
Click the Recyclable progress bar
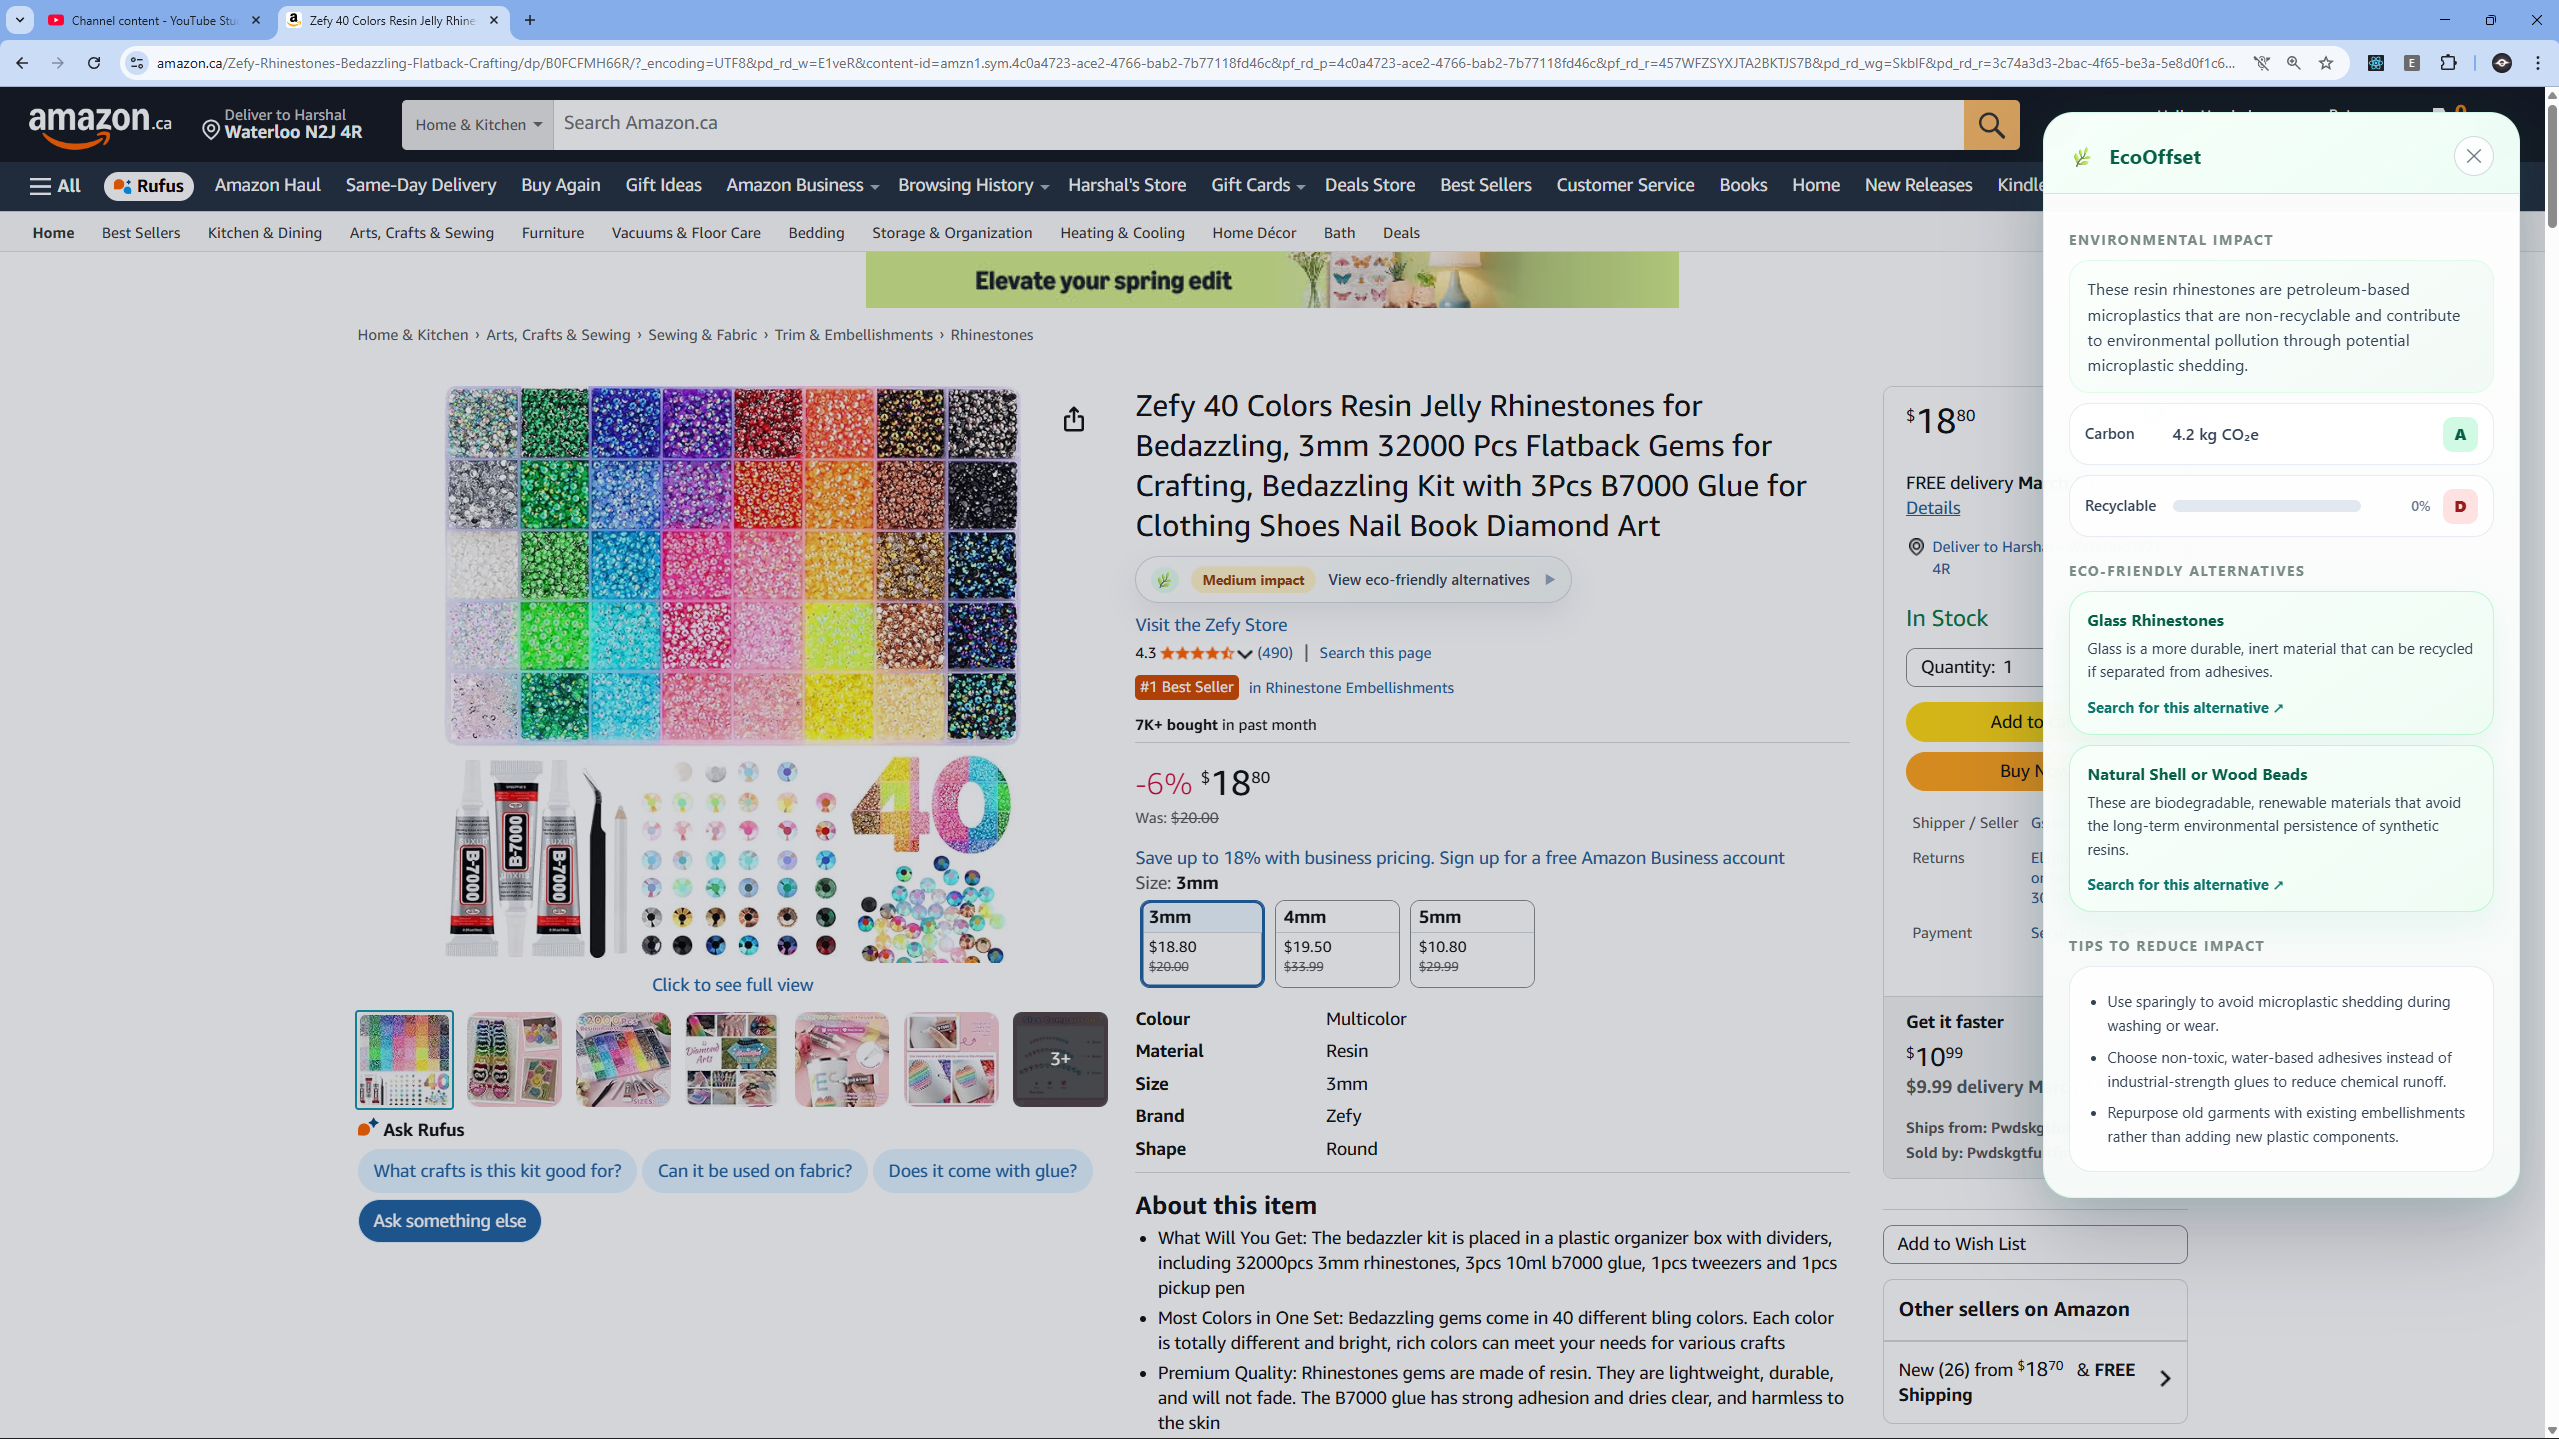2265,507
